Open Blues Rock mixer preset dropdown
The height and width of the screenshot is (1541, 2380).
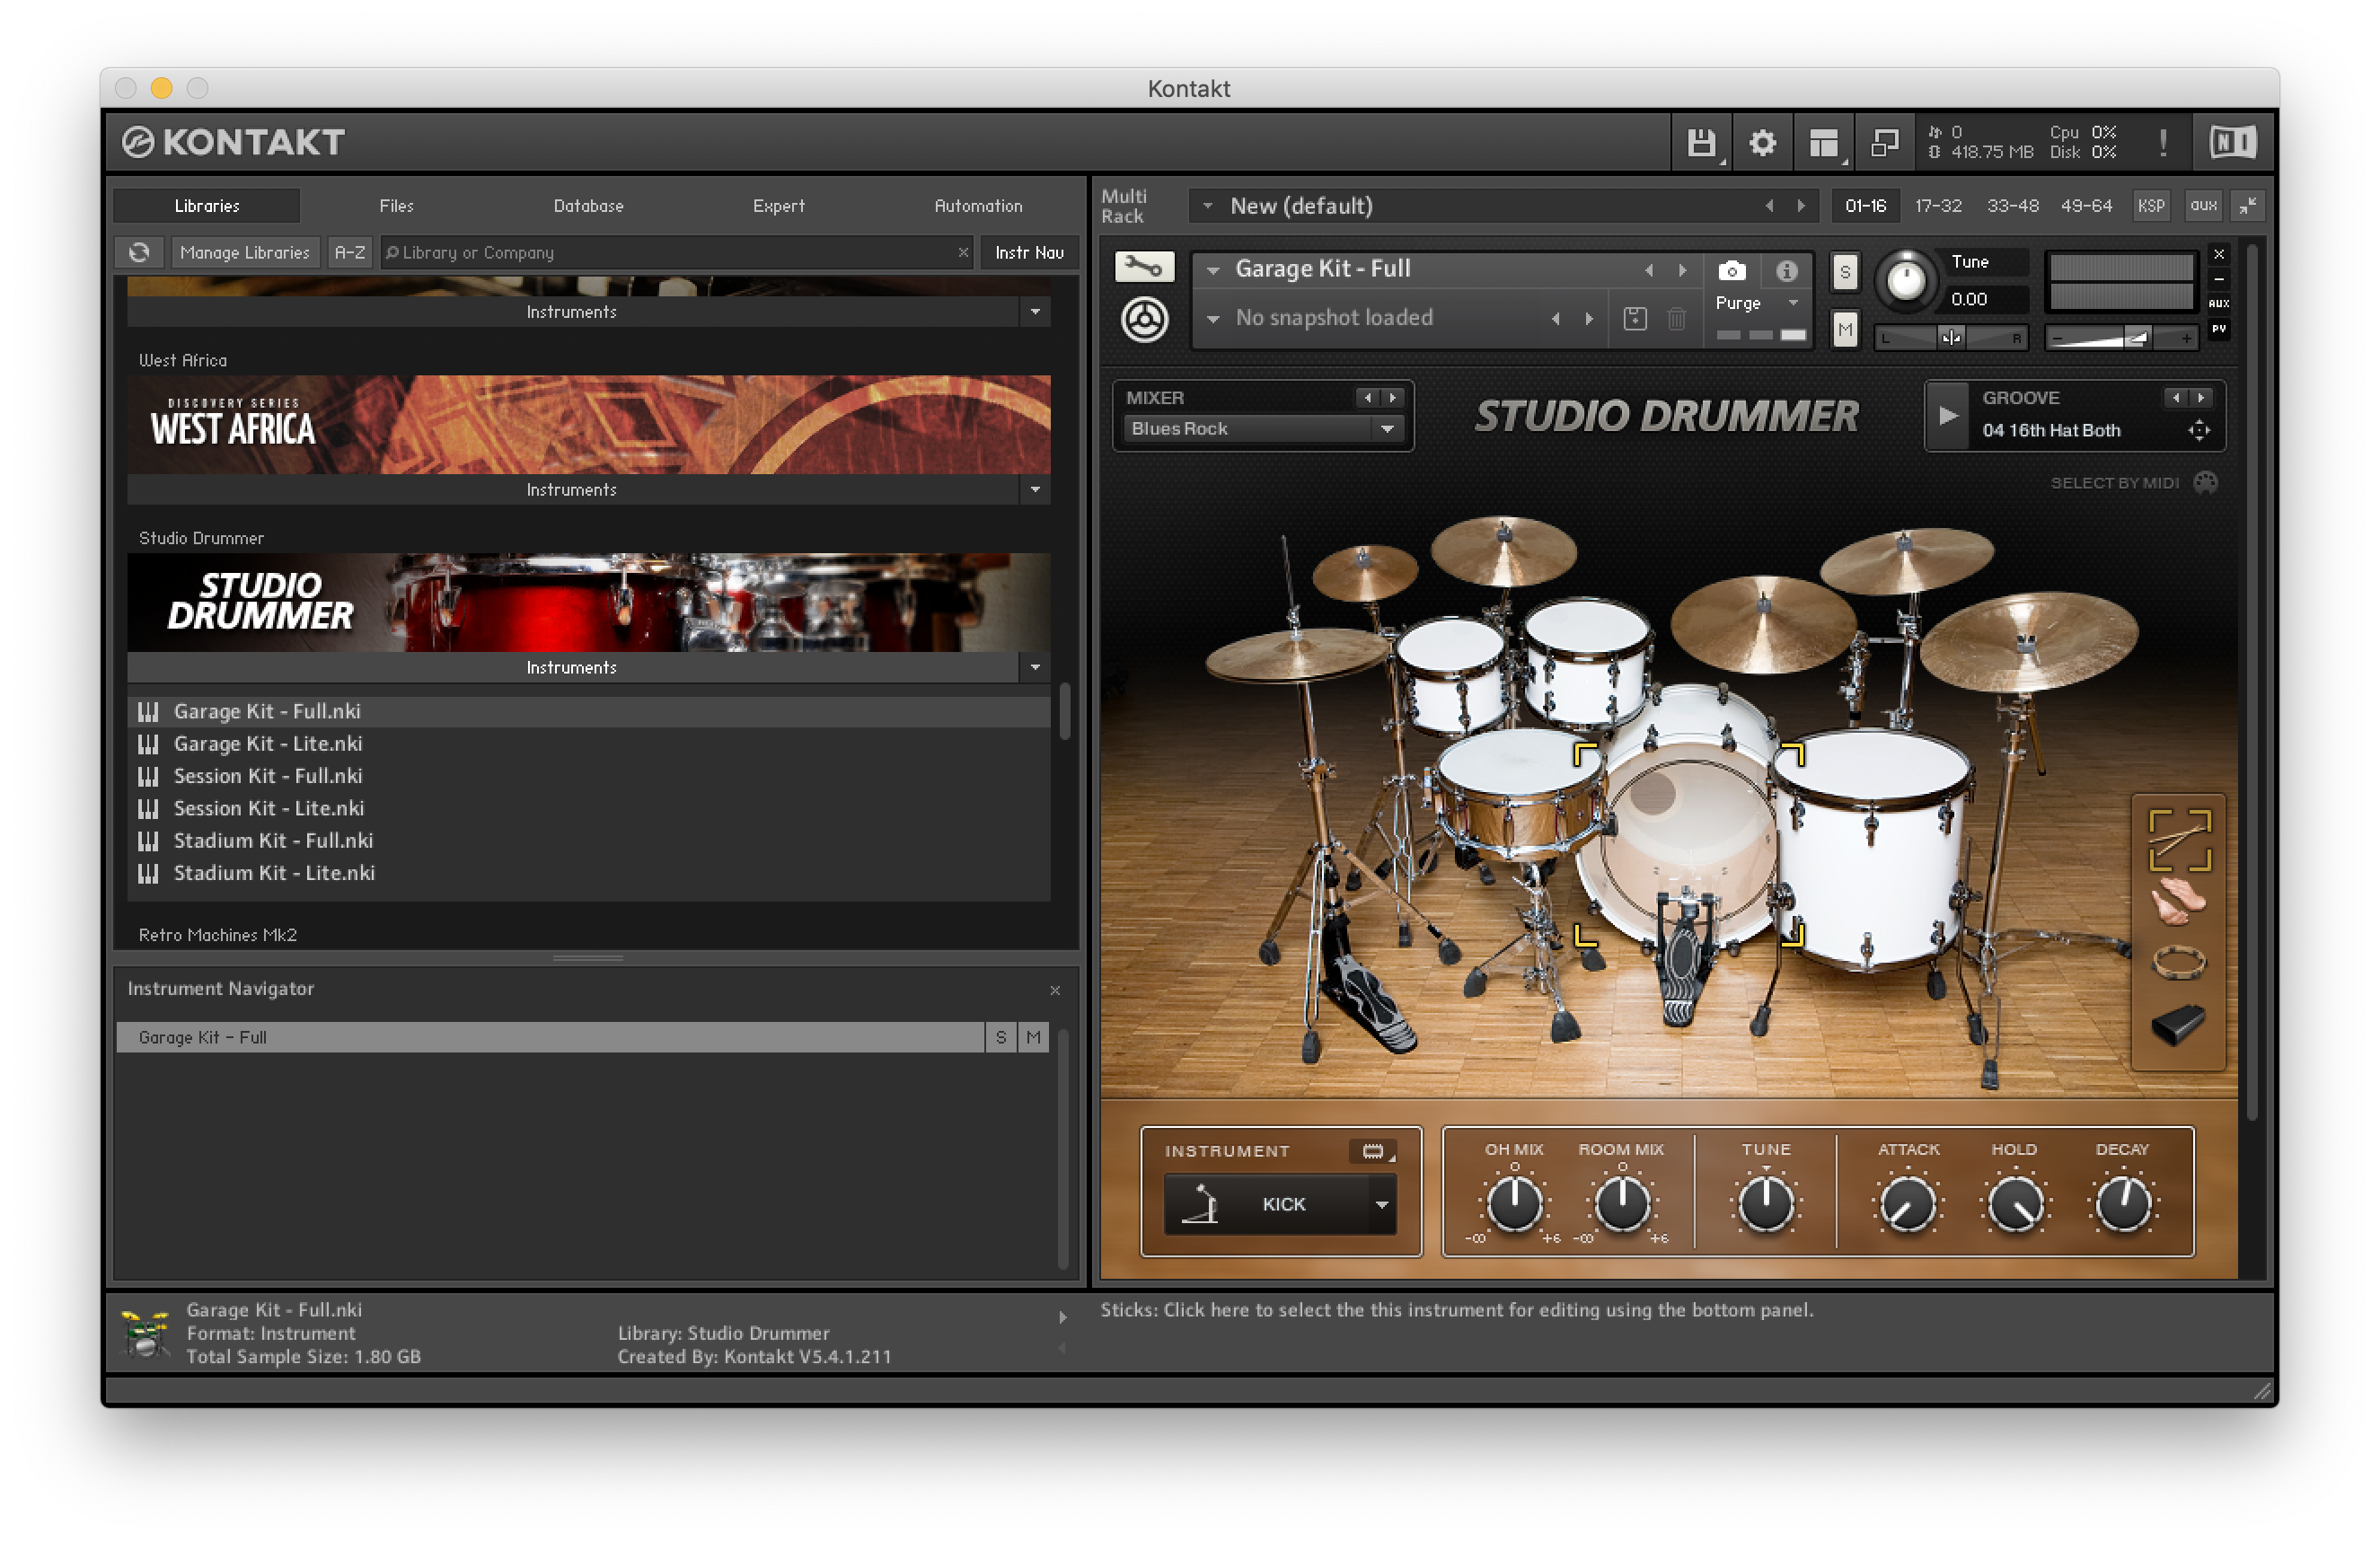(x=1386, y=429)
